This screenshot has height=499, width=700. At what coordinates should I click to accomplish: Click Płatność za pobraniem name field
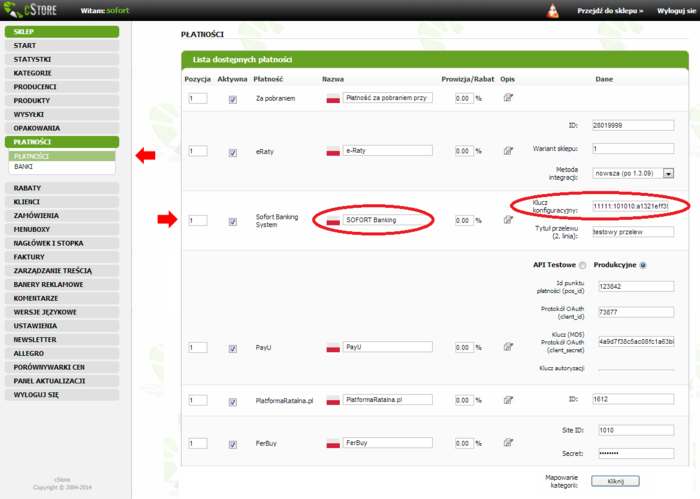click(x=388, y=98)
